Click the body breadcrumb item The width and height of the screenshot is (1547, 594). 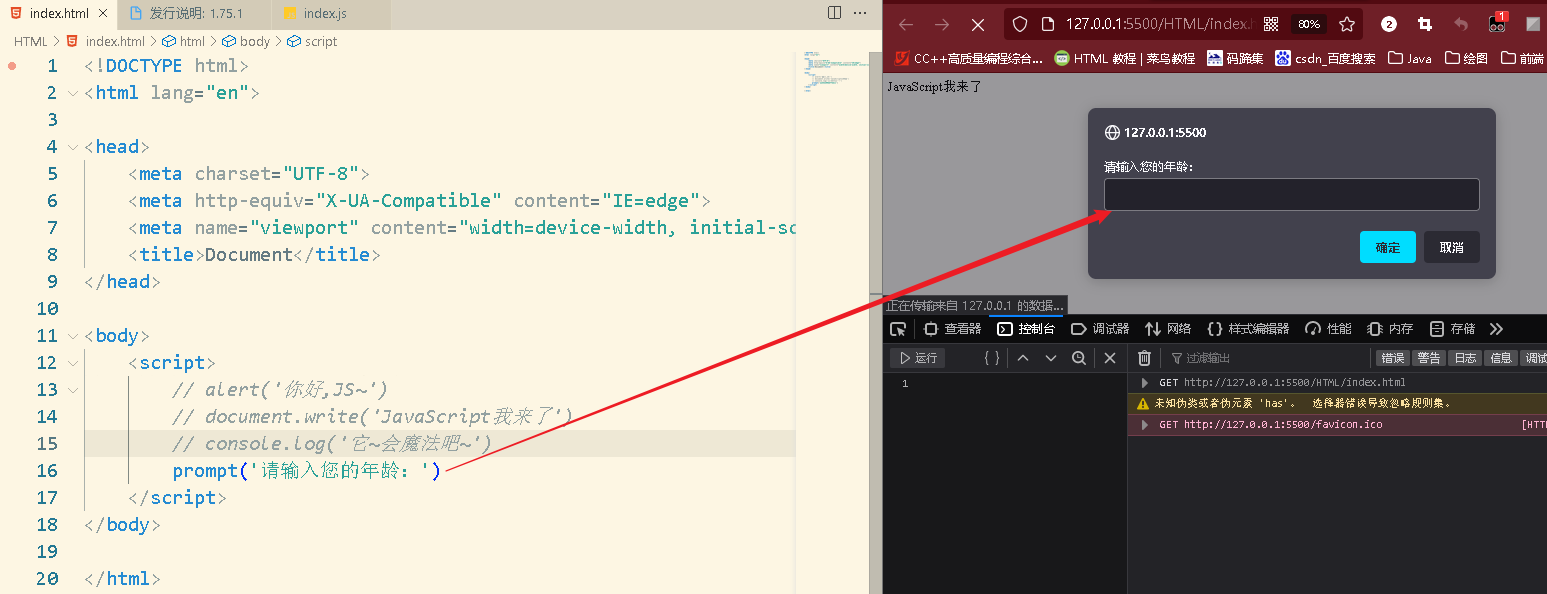point(246,41)
